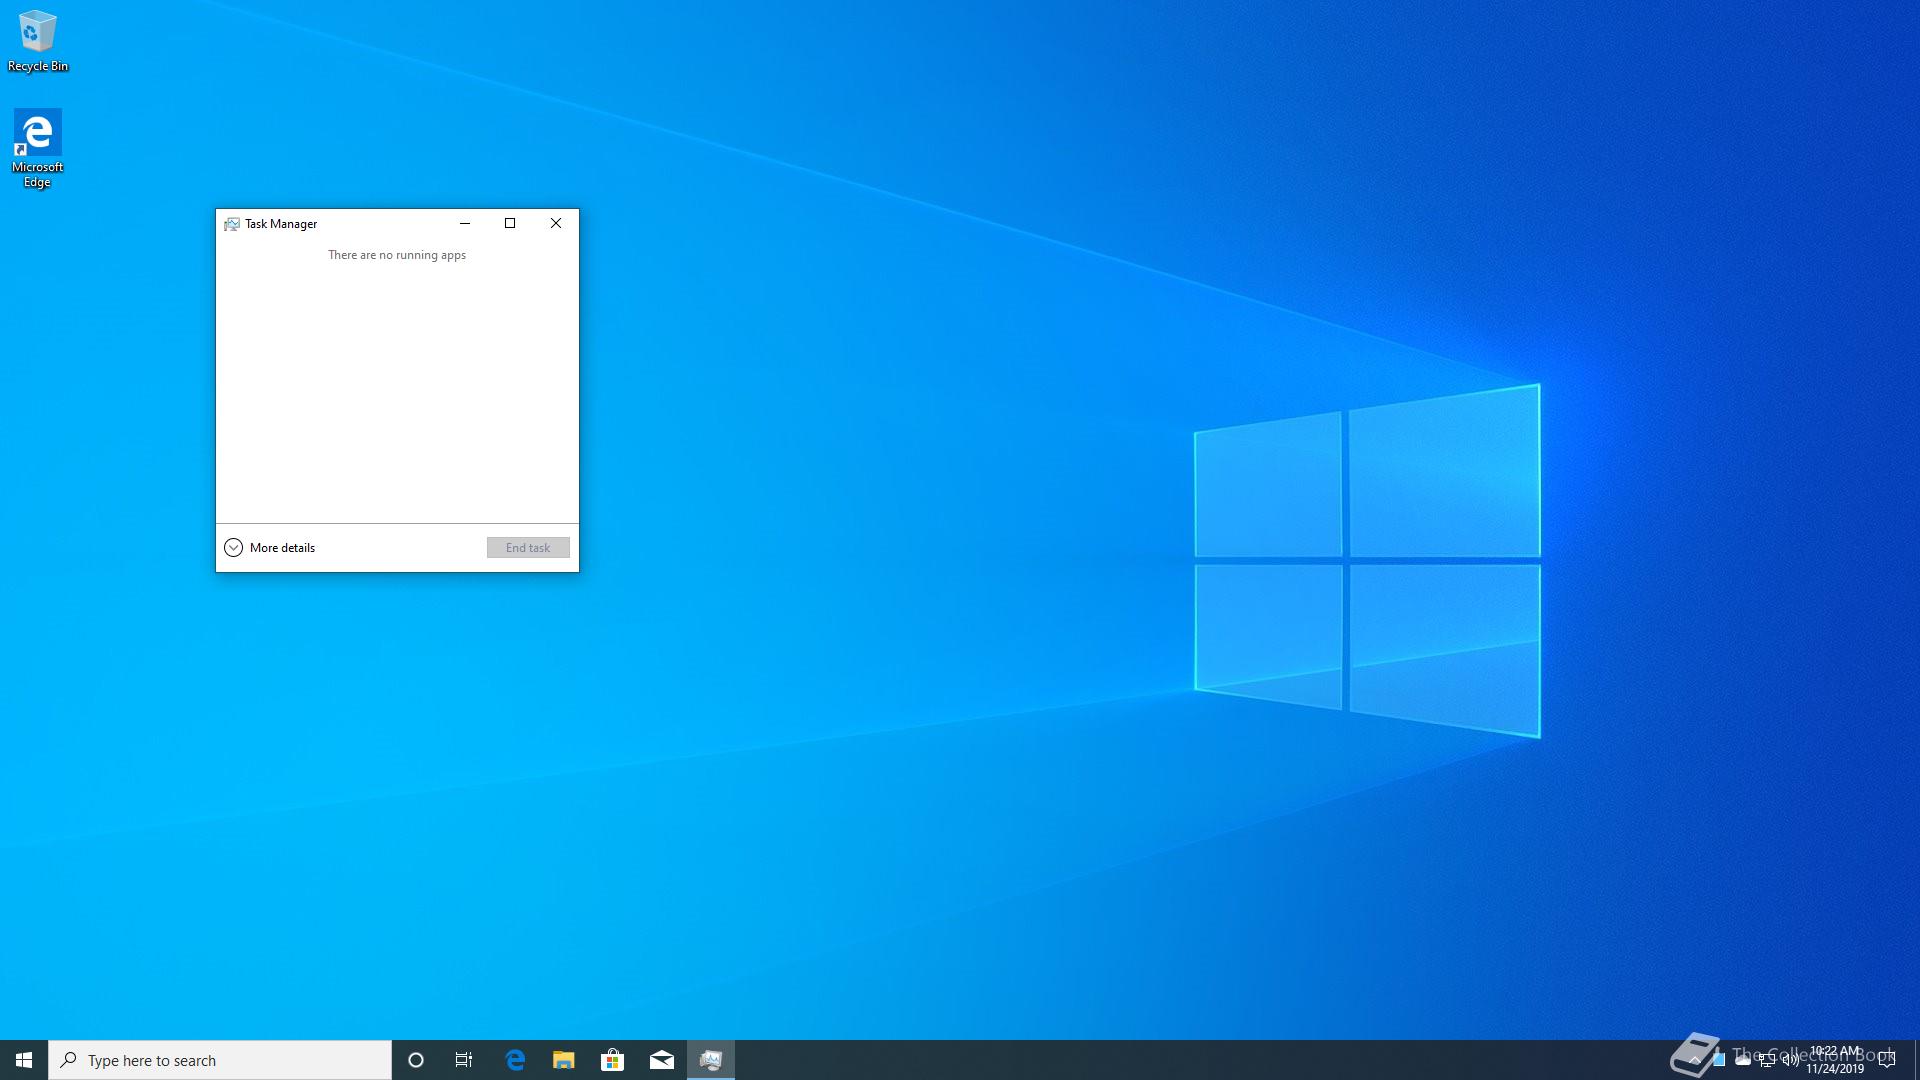Open the Windows Start menu

(24, 1060)
